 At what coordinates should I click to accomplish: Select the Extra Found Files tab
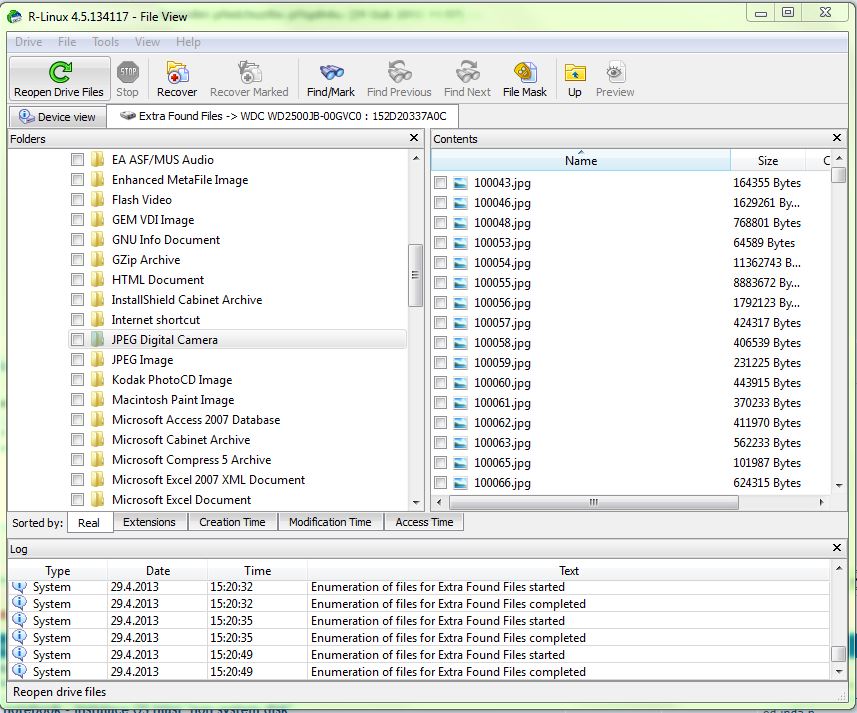283,116
